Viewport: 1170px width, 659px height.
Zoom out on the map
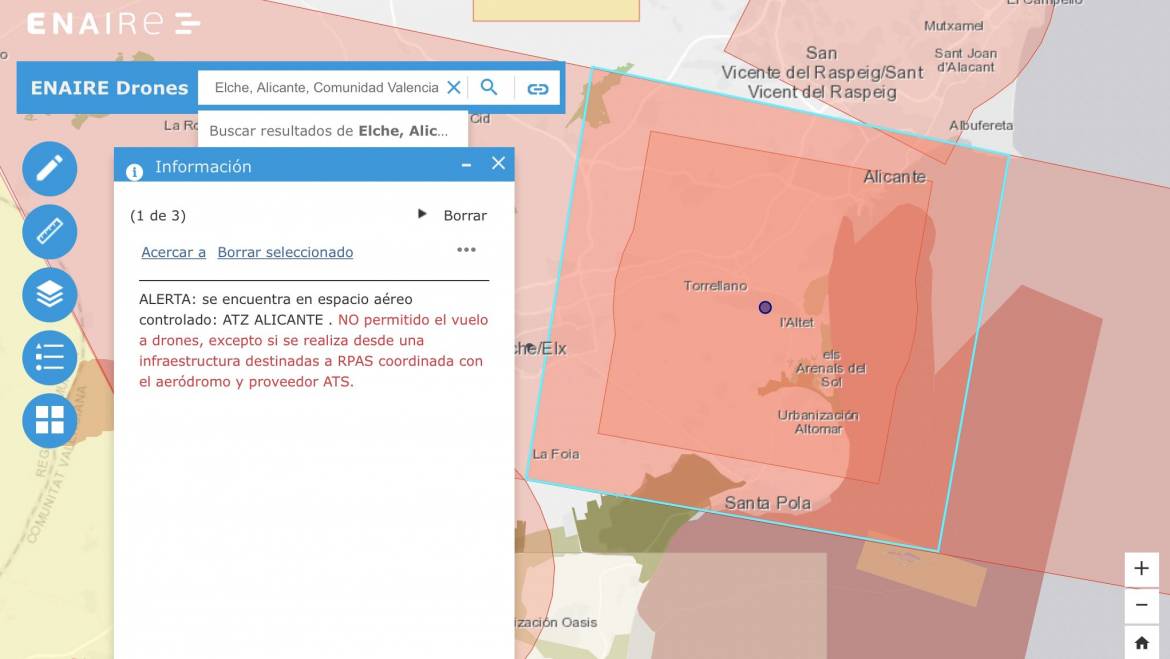pos(1141,605)
